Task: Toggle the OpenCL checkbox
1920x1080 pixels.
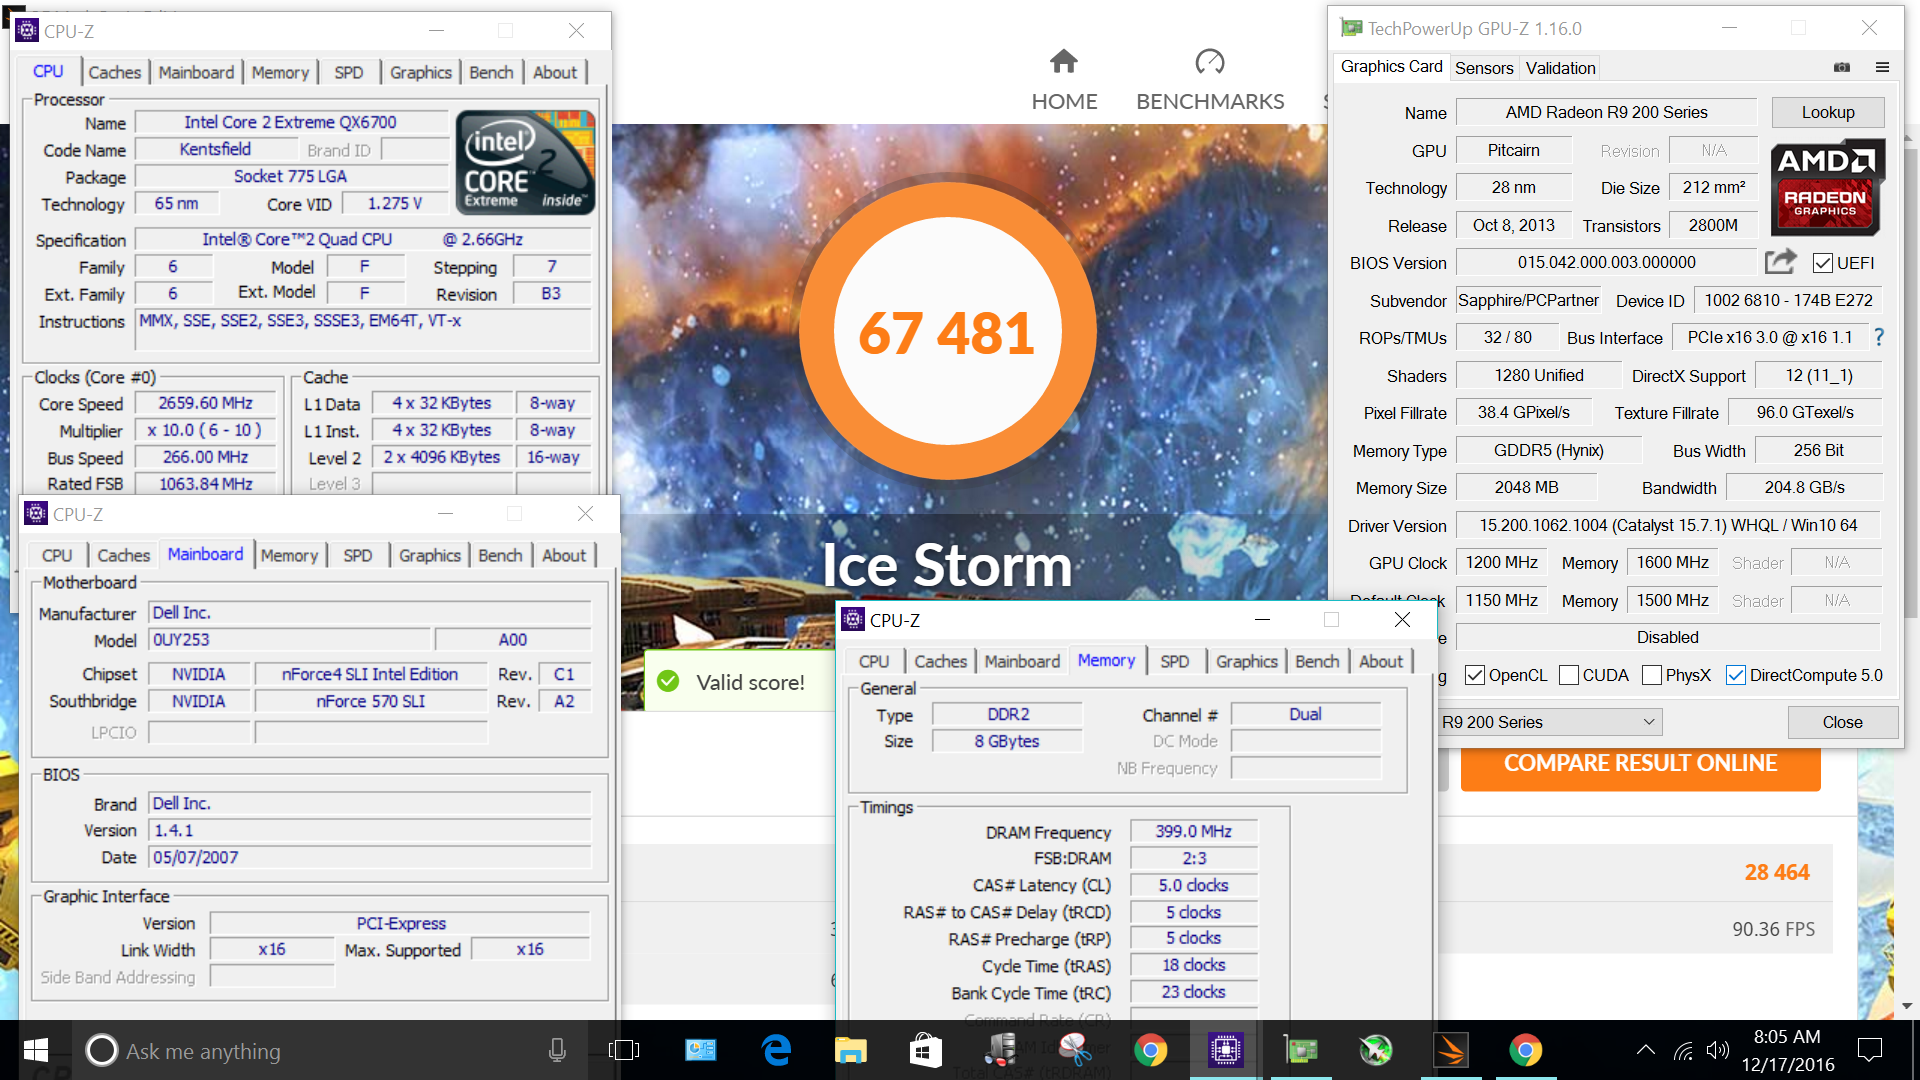Action: pyautogui.click(x=1474, y=675)
